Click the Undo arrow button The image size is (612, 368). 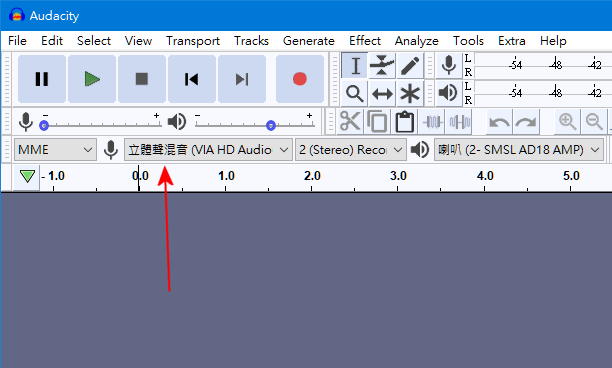(x=499, y=122)
